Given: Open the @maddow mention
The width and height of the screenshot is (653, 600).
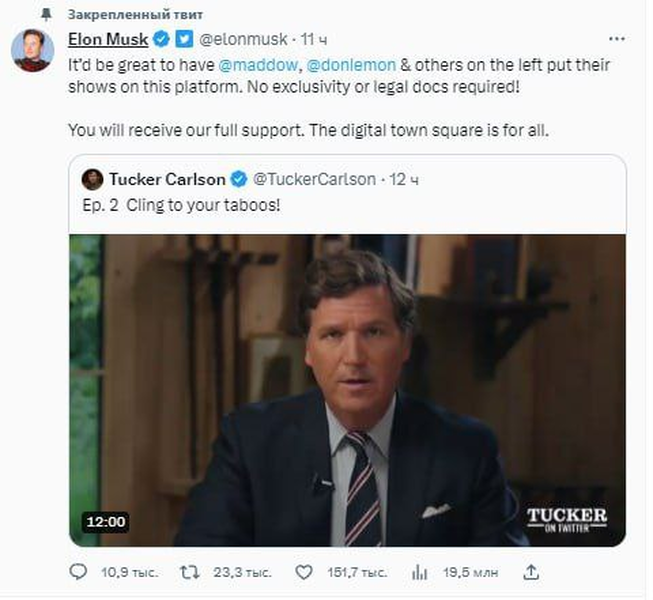Looking at the screenshot, I should 258,65.
